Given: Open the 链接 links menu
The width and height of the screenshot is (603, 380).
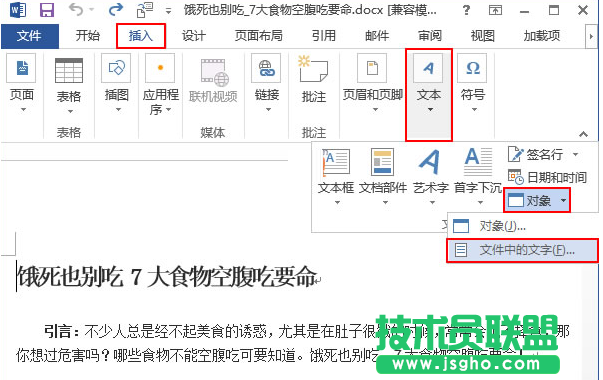Looking at the screenshot, I should click(x=267, y=83).
